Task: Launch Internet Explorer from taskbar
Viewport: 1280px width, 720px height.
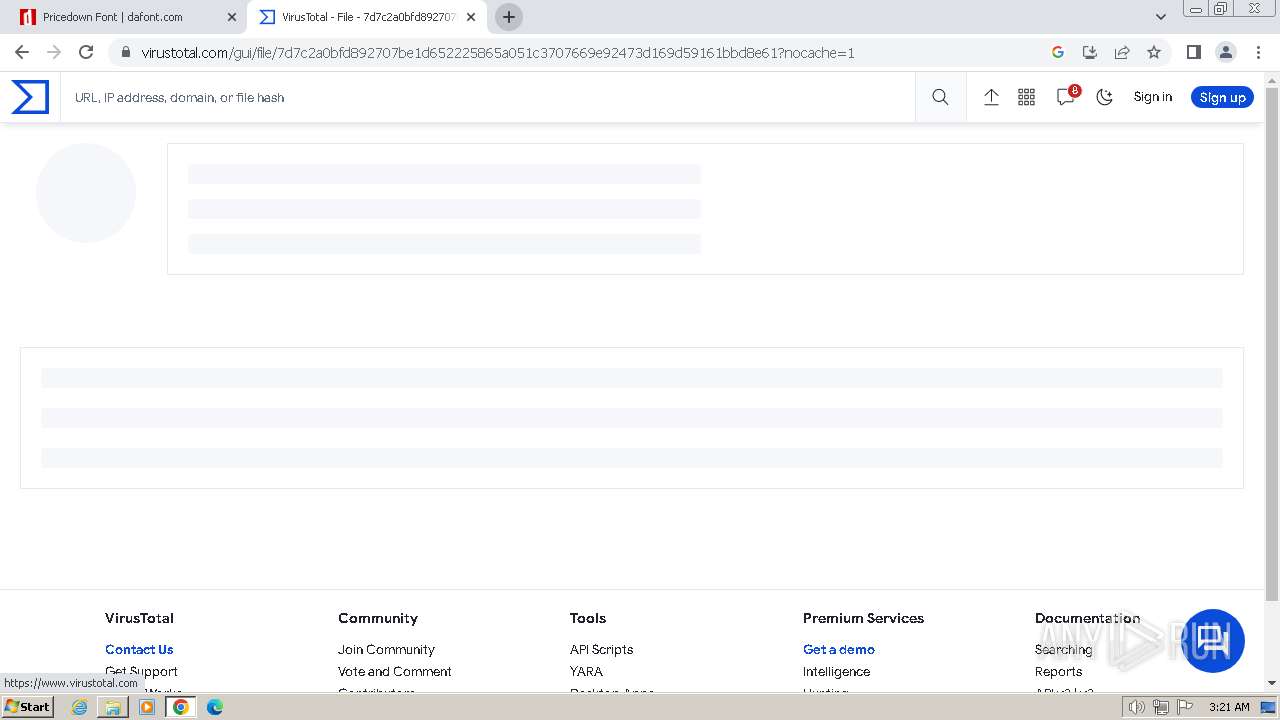Action: [x=79, y=707]
